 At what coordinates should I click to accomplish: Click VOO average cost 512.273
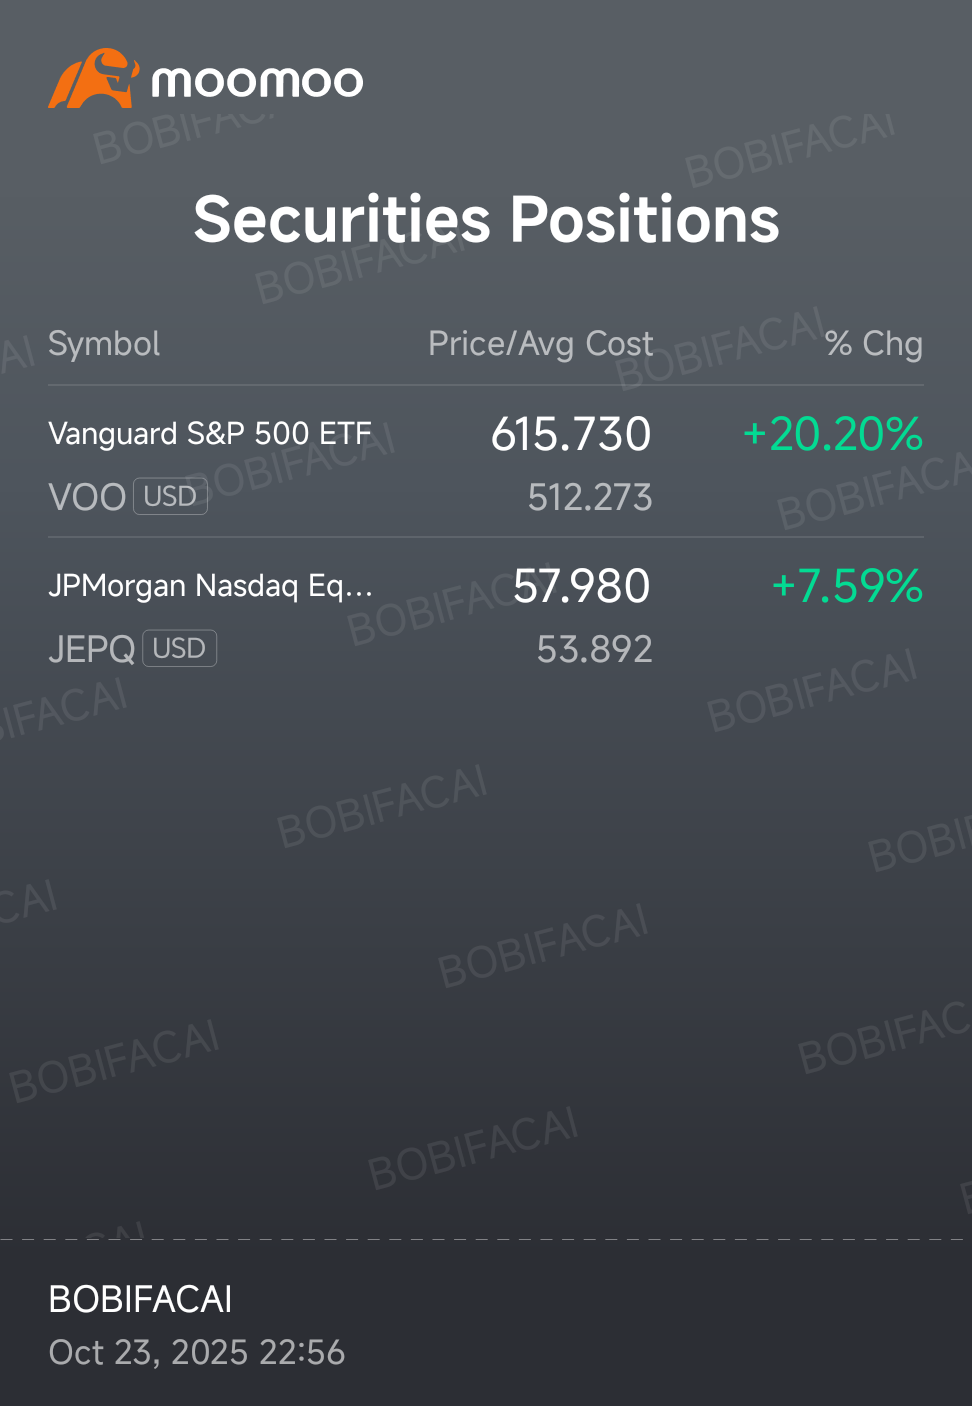point(590,497)
